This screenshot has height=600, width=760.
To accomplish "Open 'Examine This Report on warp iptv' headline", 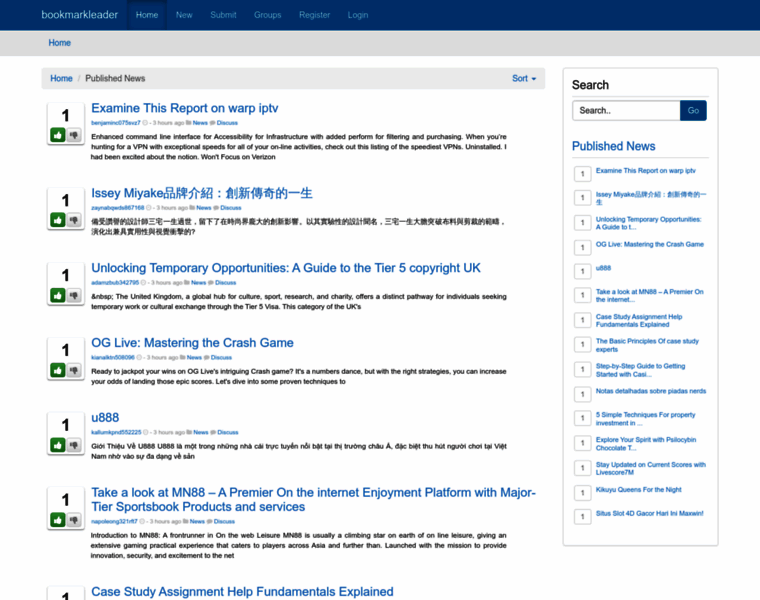I will (185, 108).
